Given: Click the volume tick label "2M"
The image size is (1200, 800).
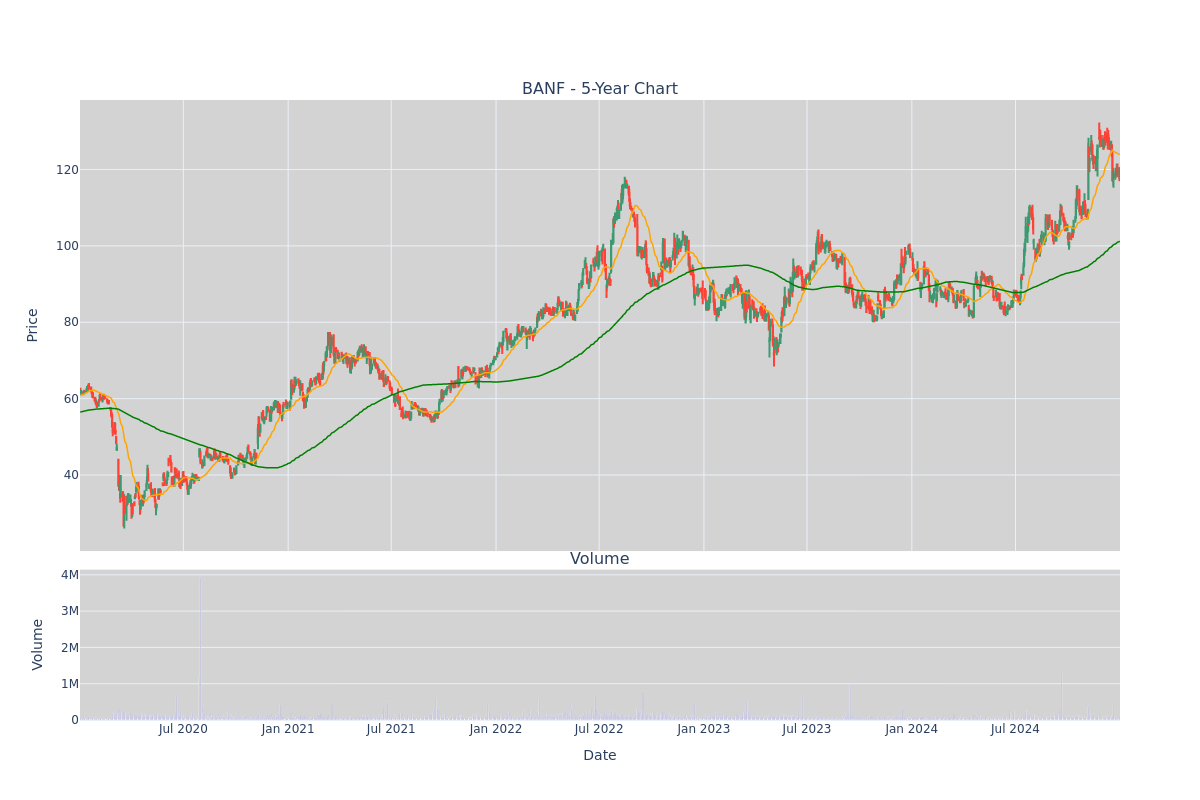Looking at the screenshot, I should [70, 648].
